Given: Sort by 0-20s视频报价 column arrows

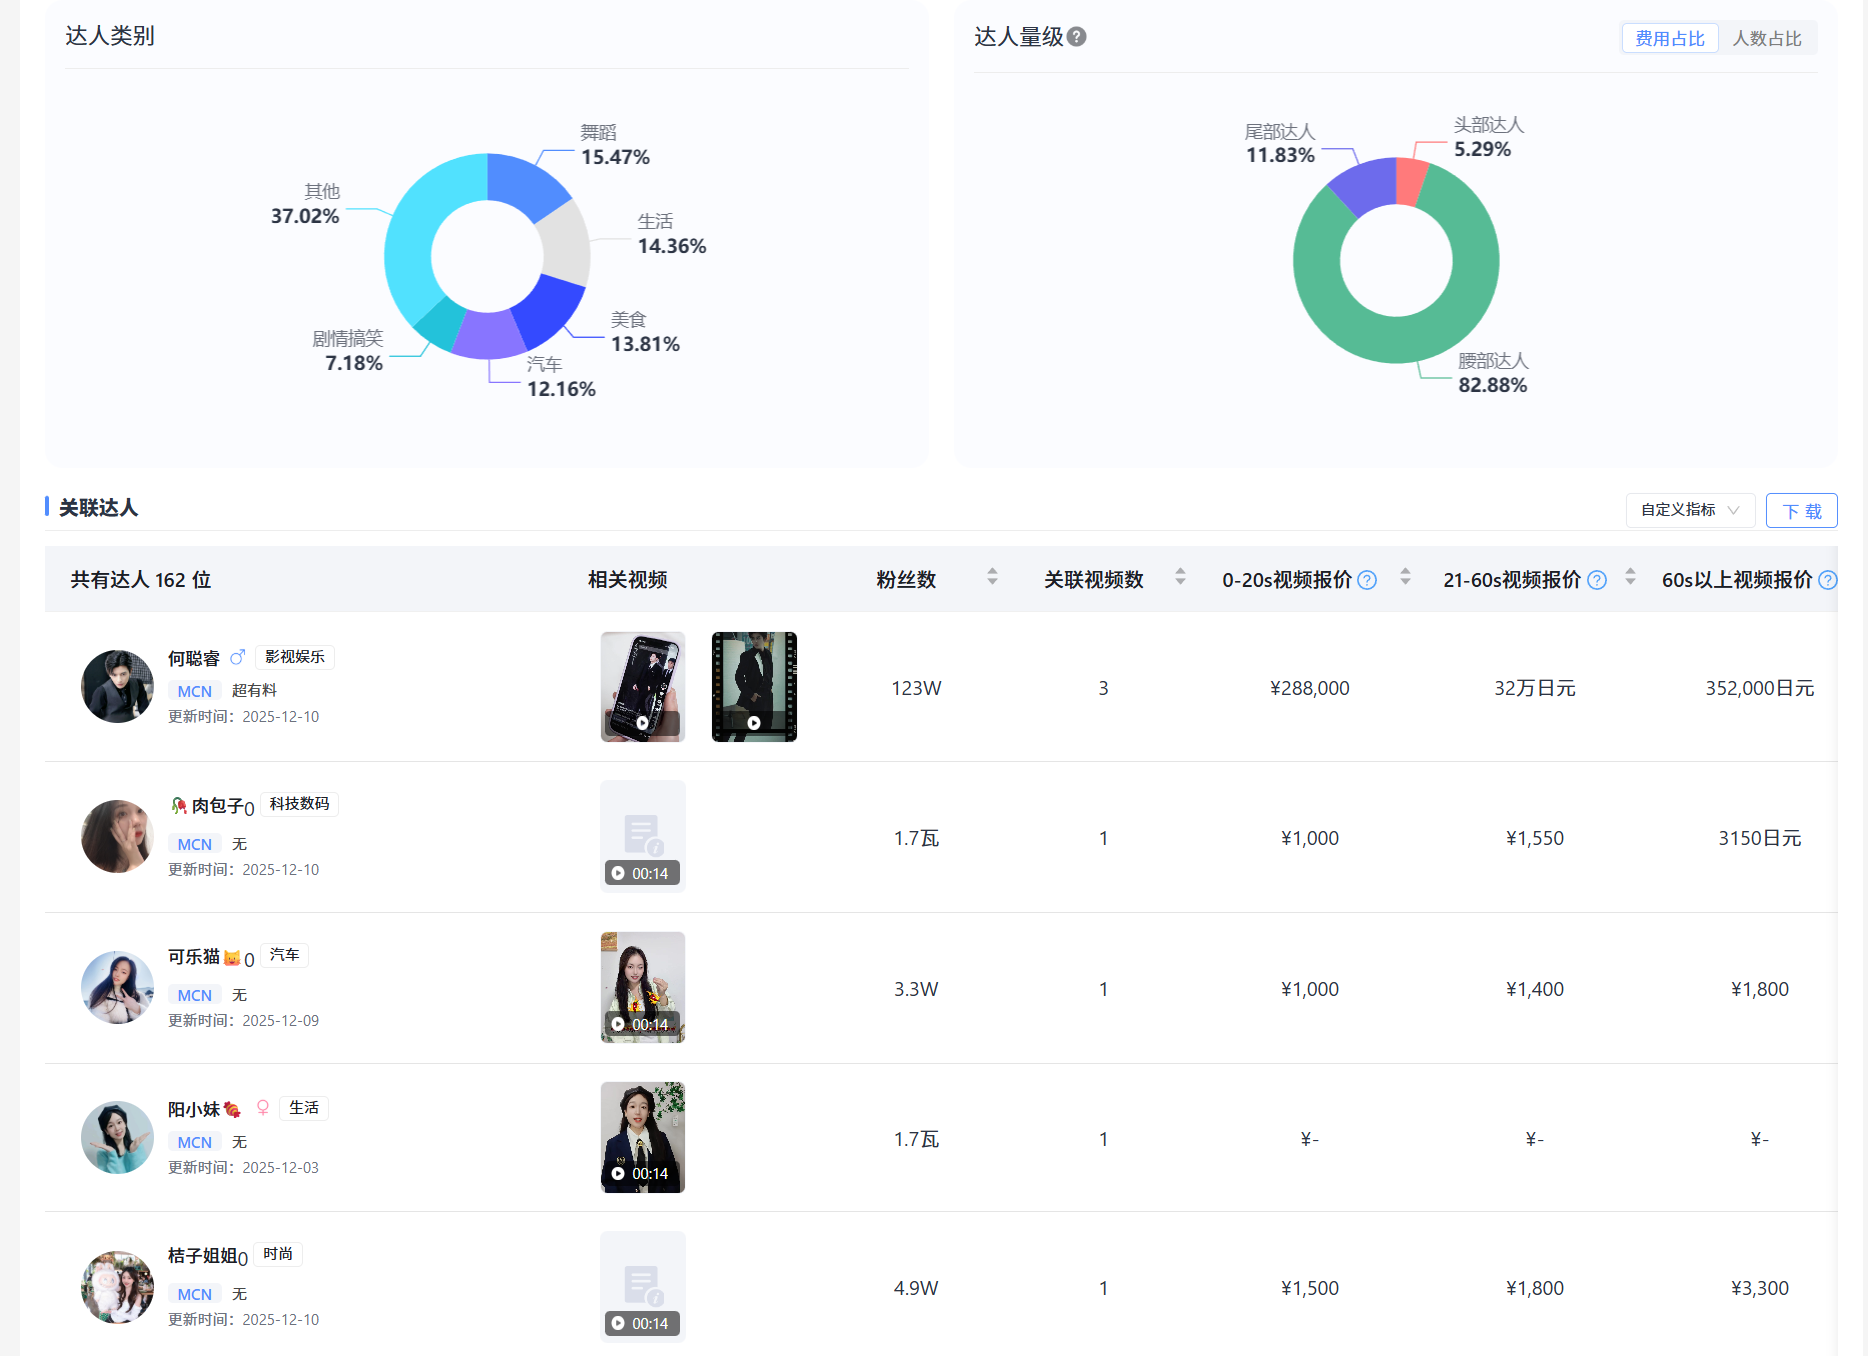Looking at the screenshot, I should 1405,577.
